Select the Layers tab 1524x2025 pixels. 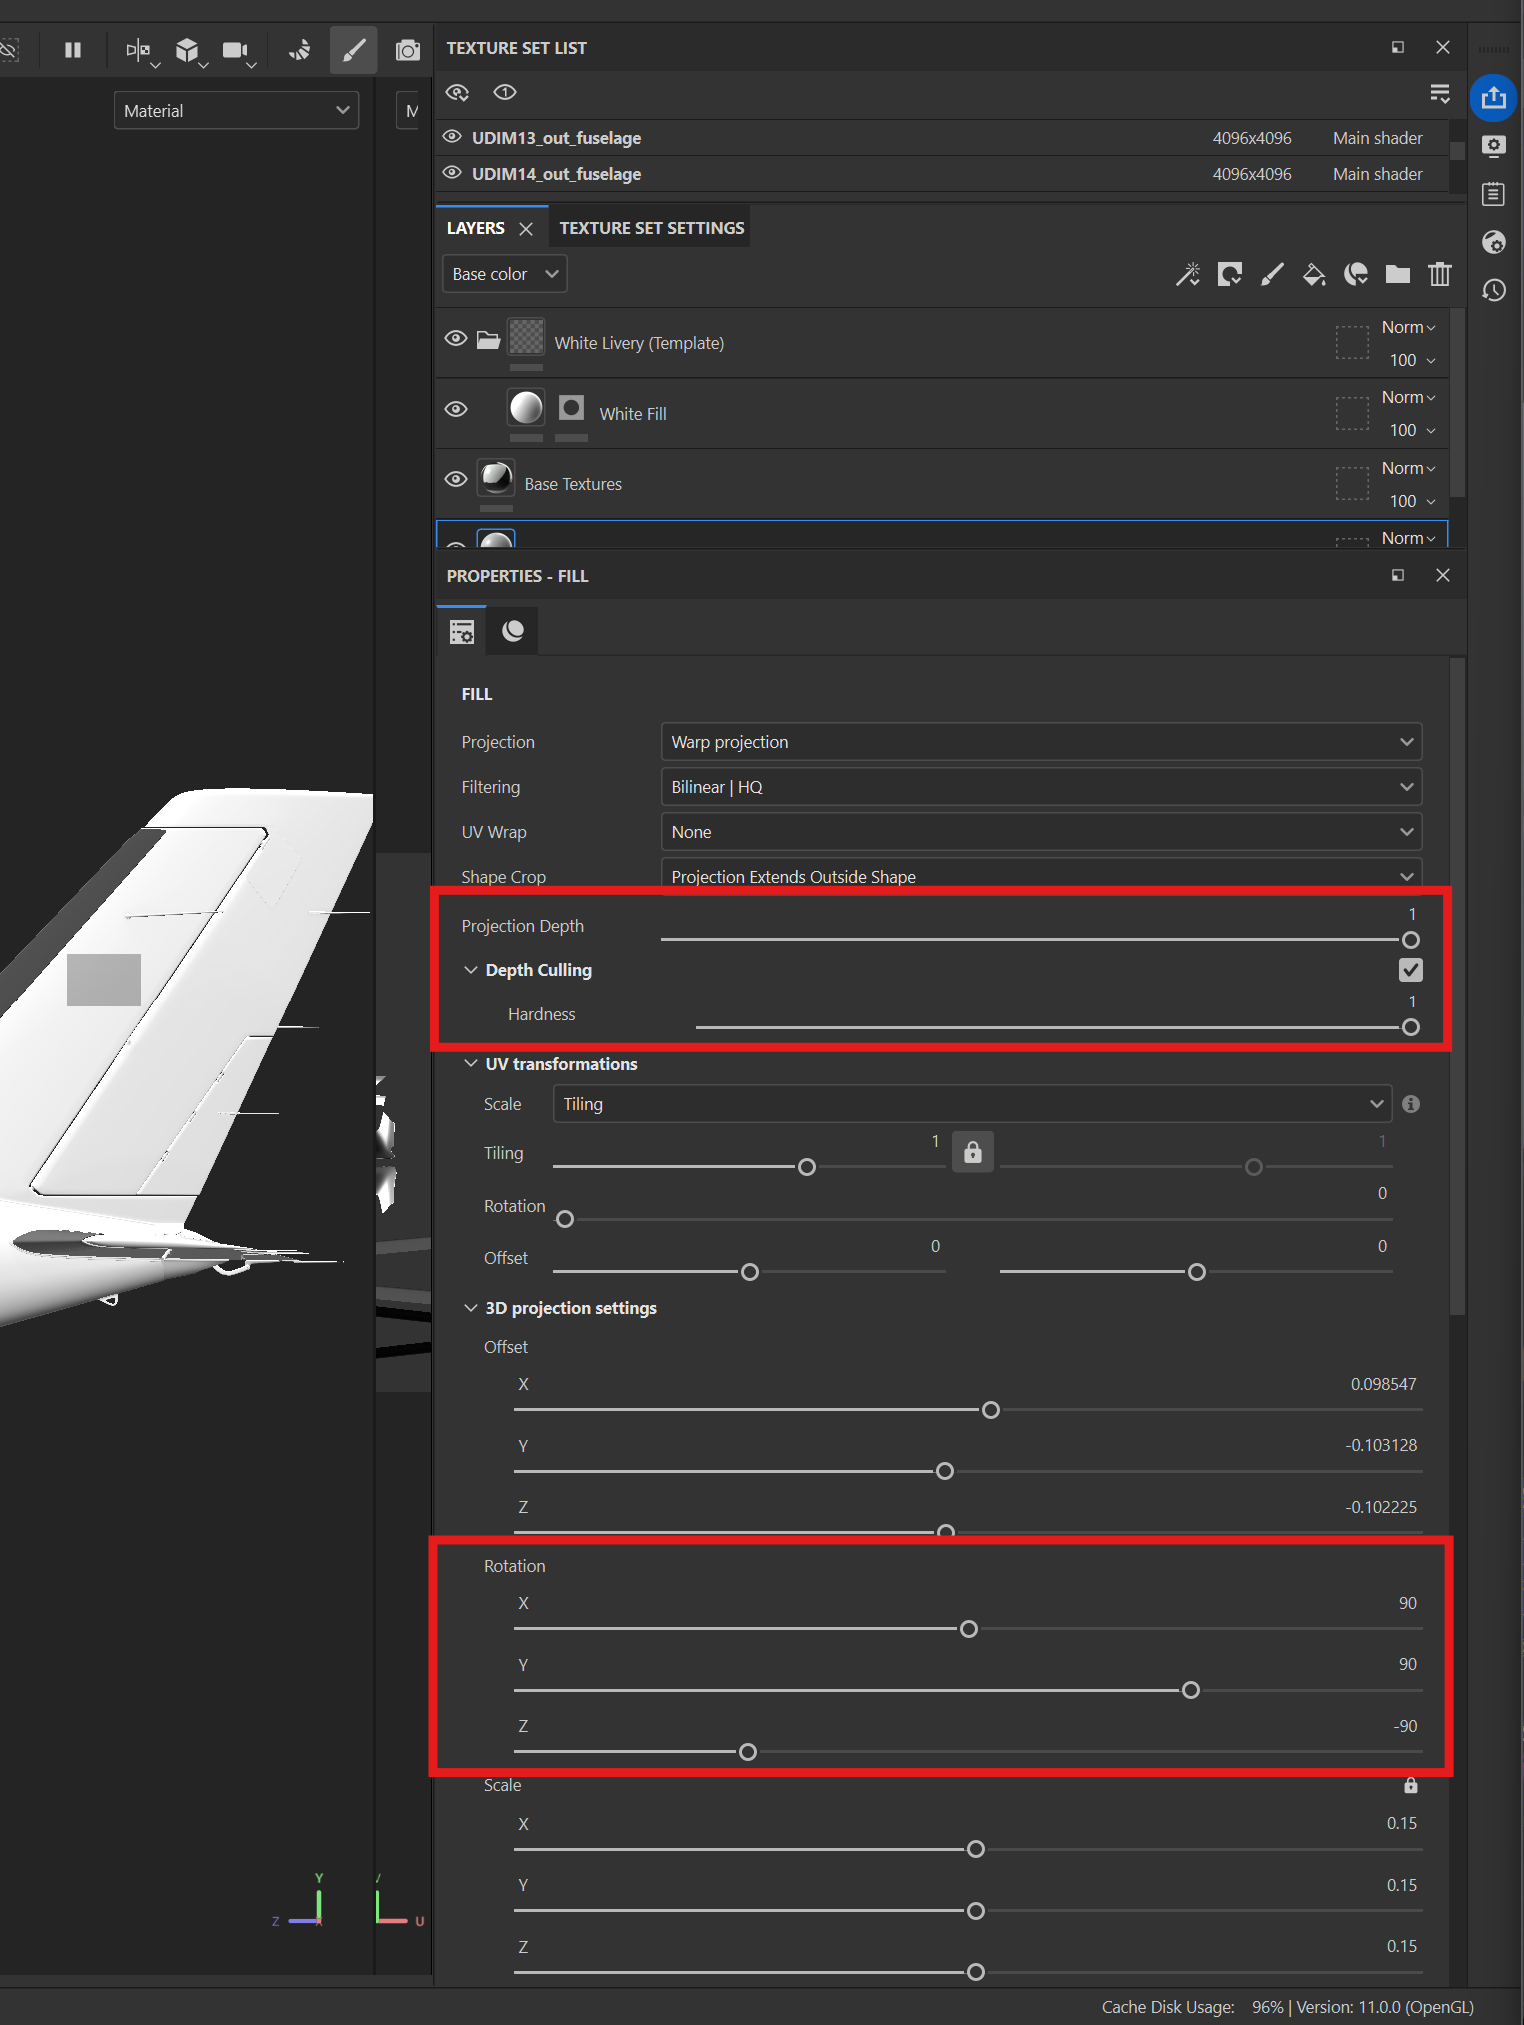pyautogui.click(x=476, y=228)
